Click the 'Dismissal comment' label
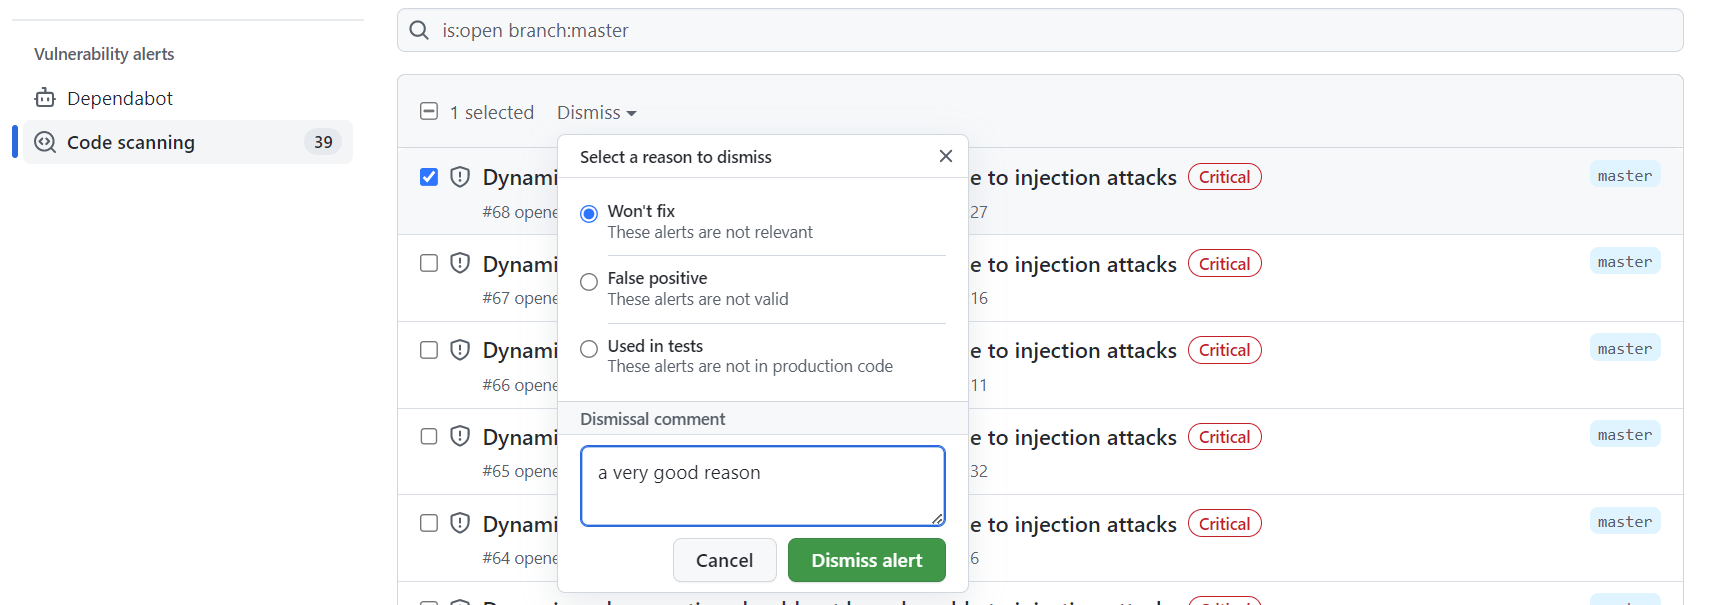Viewport: 1715px width, 605px height. tap(653, 419)
